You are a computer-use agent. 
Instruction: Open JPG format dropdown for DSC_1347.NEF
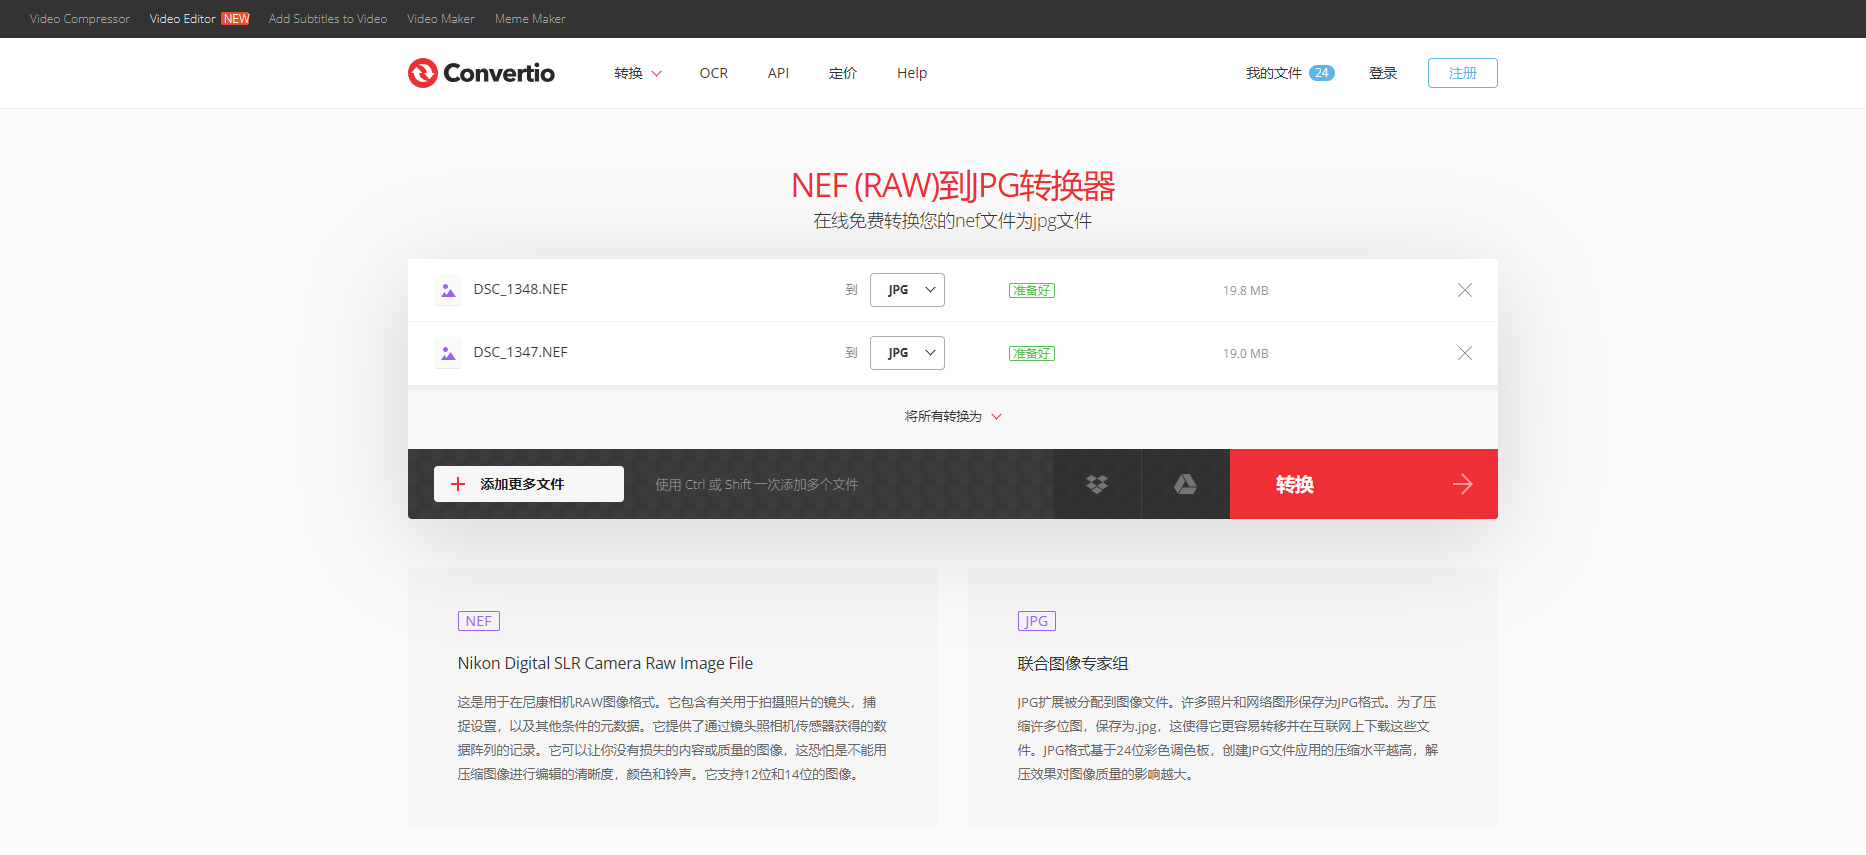point(907,353)
